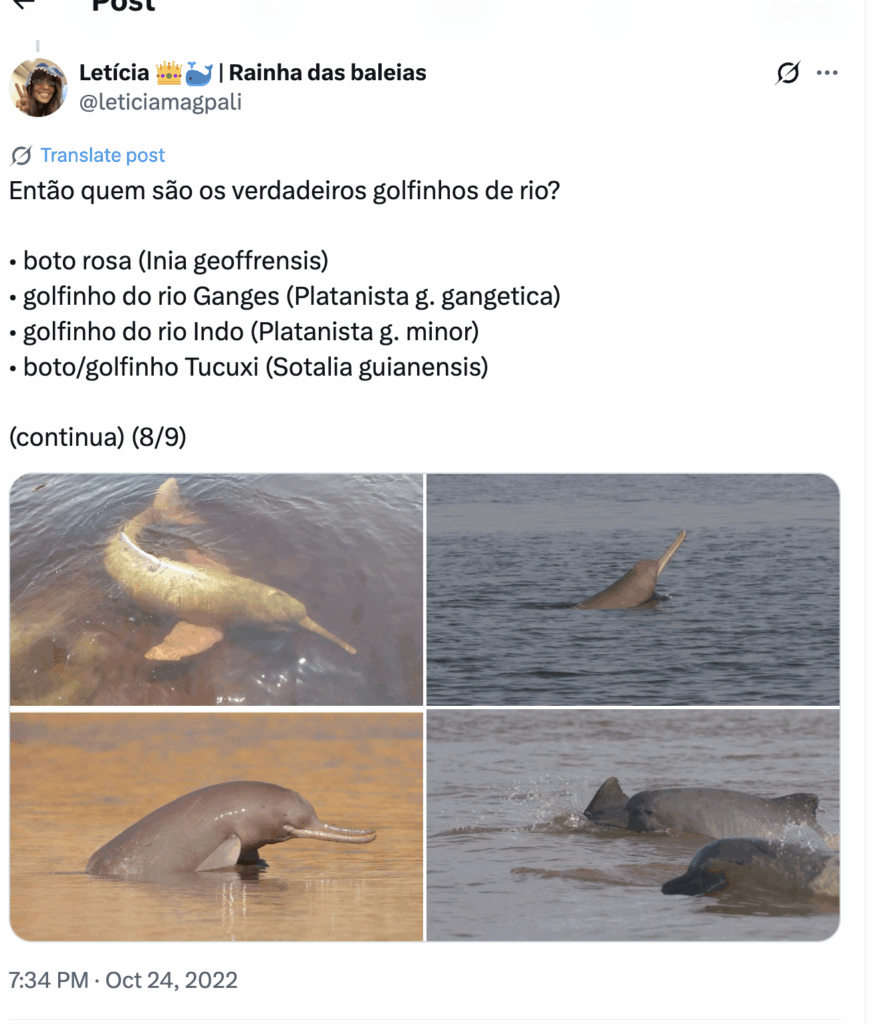The width and height of the screenshot is (881, 1024).
Task: Click the Post header title
Action: click(x=123, y=5)
